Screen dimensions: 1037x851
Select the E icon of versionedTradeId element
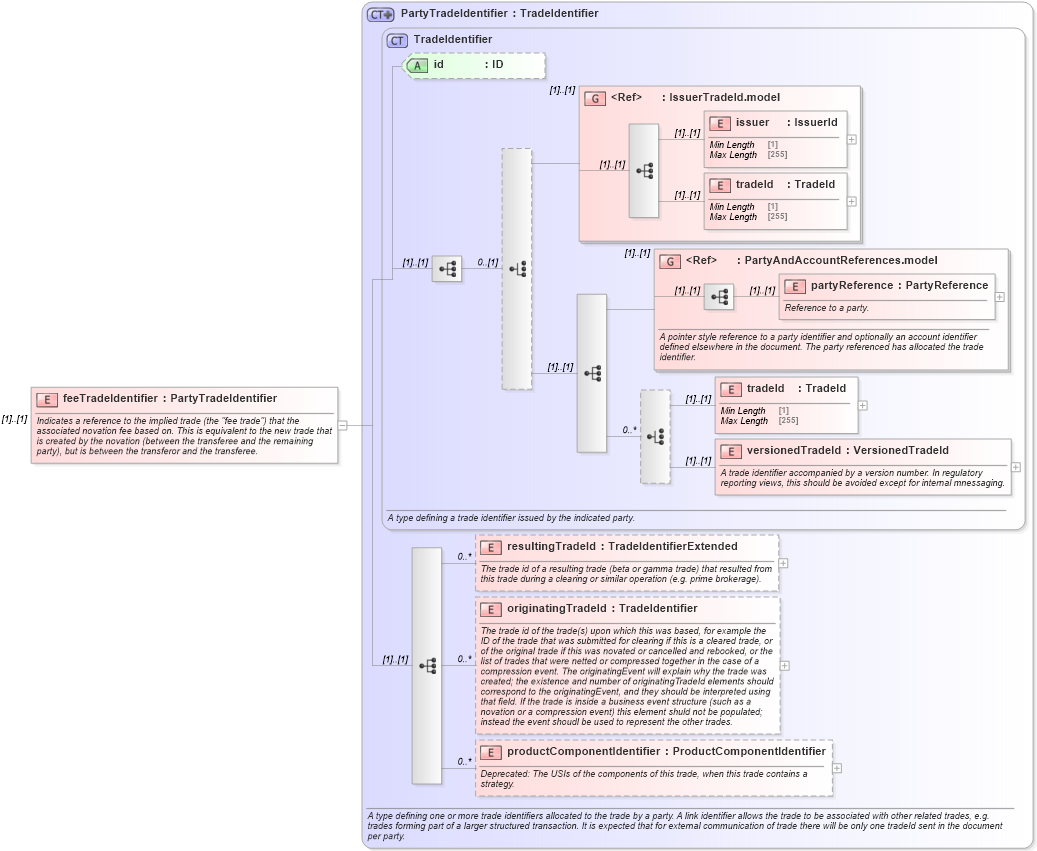[x=729, y=450]
